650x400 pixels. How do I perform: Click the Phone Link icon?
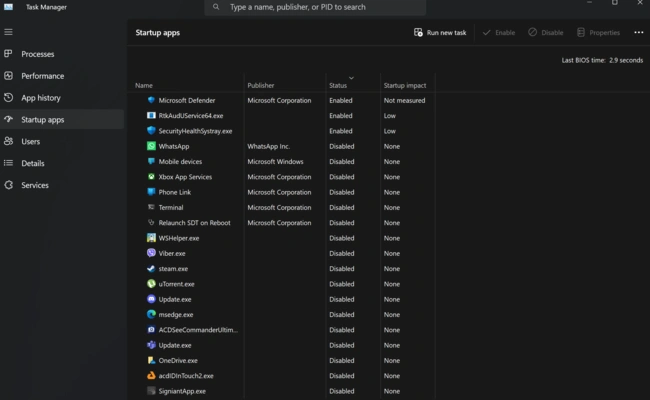[x=151, y=192]
